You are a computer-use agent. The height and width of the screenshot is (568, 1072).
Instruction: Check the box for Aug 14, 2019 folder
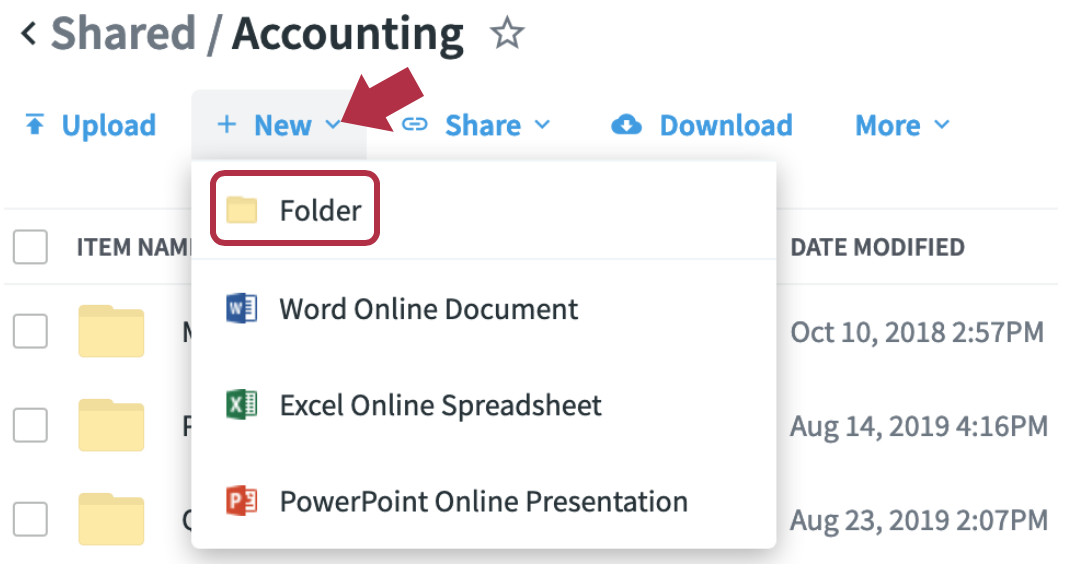(30, 424)
